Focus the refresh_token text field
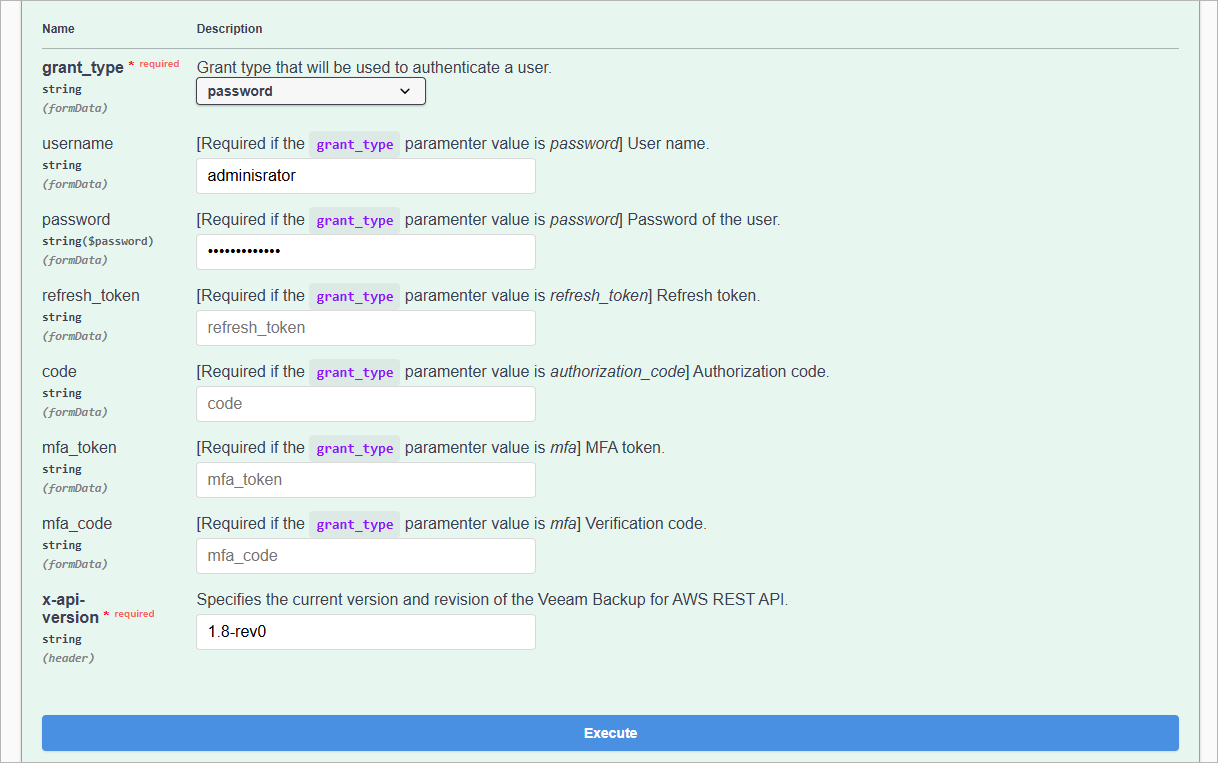Screen dimensions: 1218x763 (365, 328)
